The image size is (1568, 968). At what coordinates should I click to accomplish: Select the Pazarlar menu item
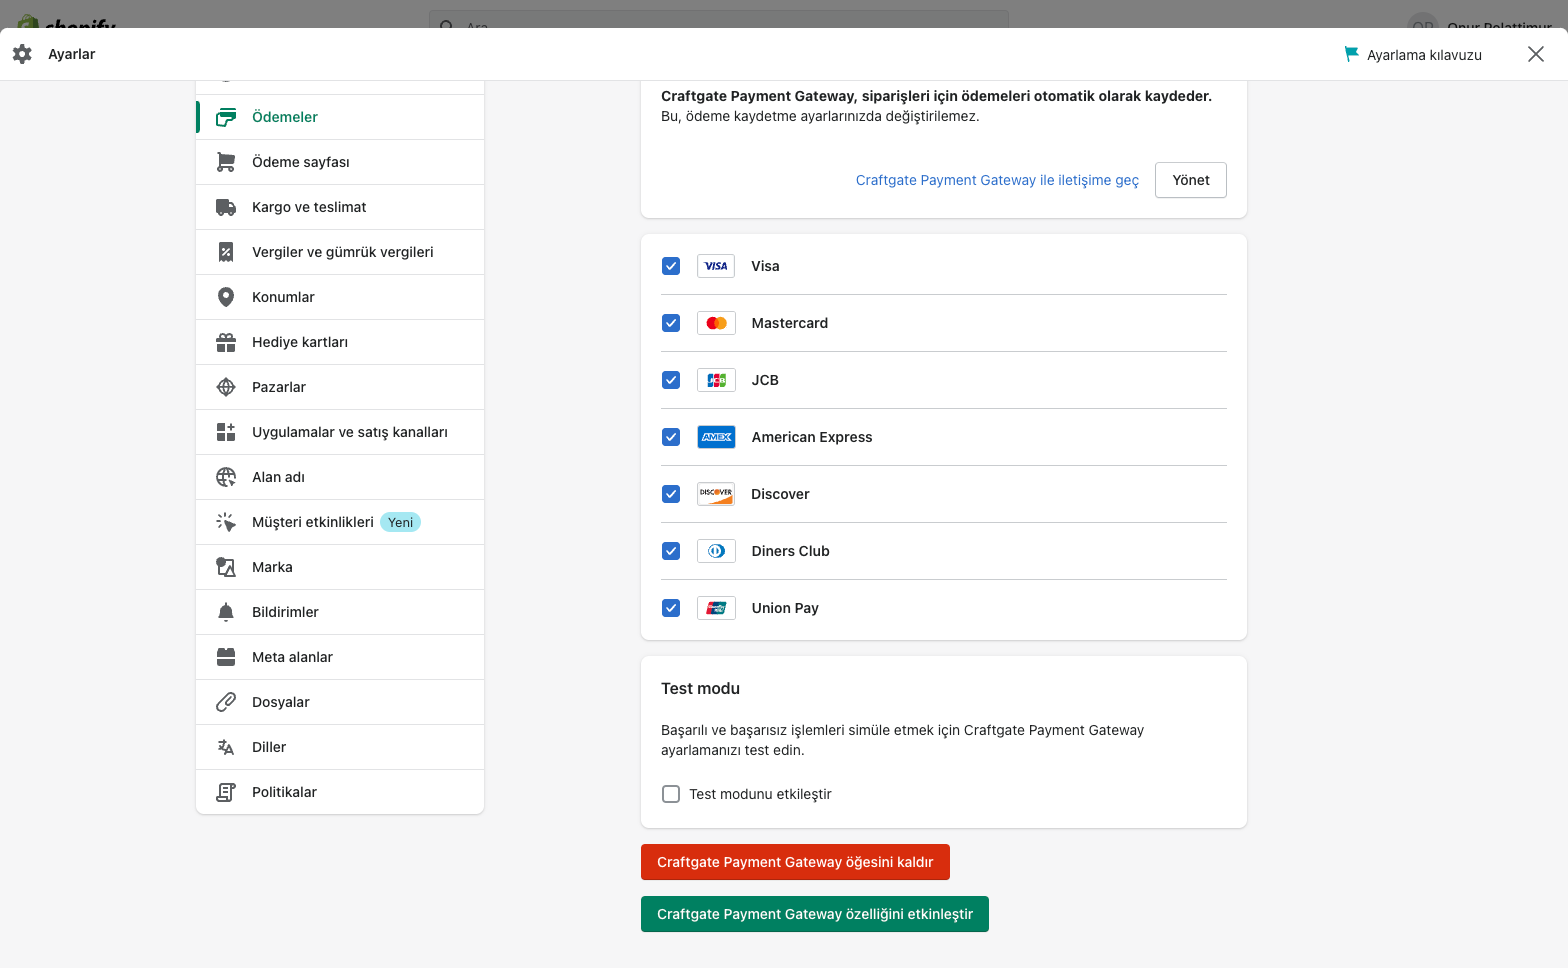pyautogui.click(x=340, y=387)
